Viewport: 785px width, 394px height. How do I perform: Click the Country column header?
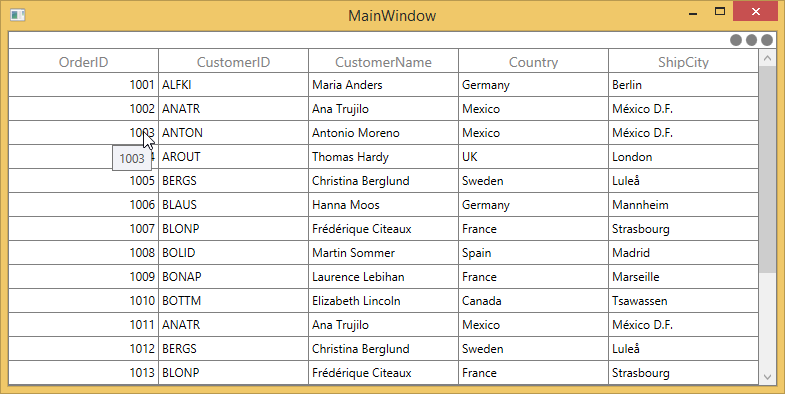(533, 62)
